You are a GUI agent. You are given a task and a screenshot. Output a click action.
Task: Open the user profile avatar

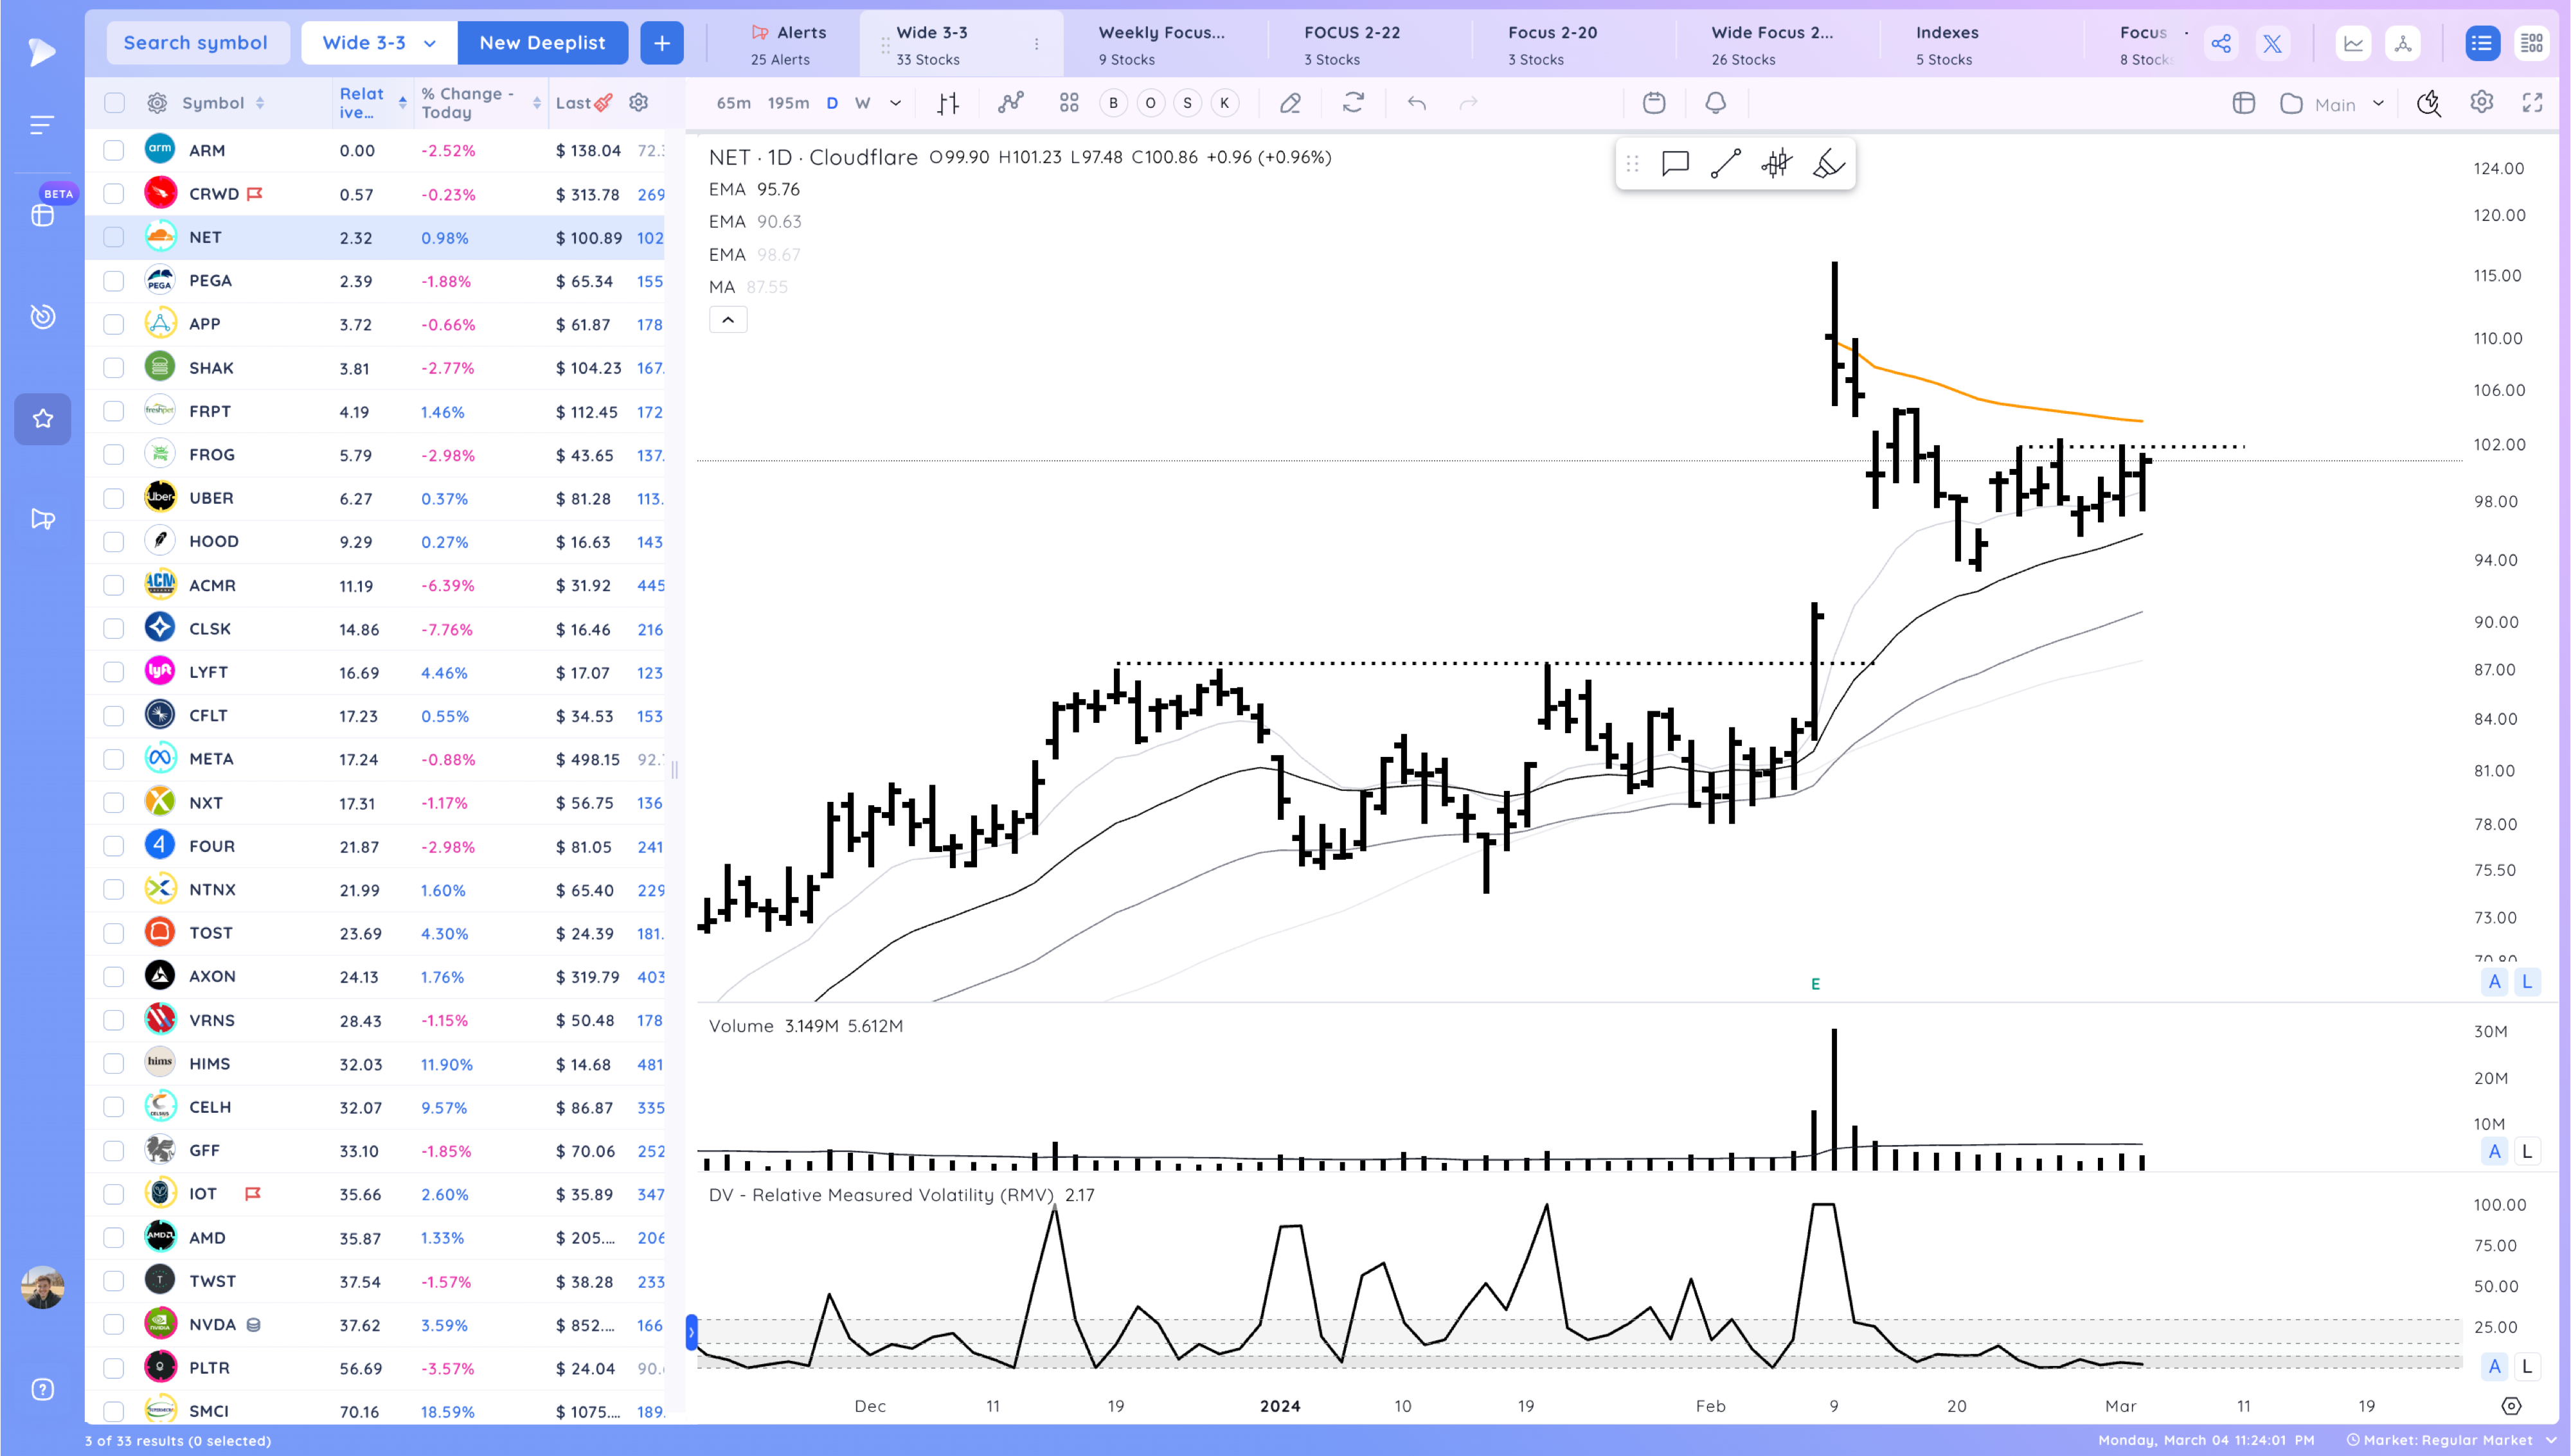tap(43, 1287)
